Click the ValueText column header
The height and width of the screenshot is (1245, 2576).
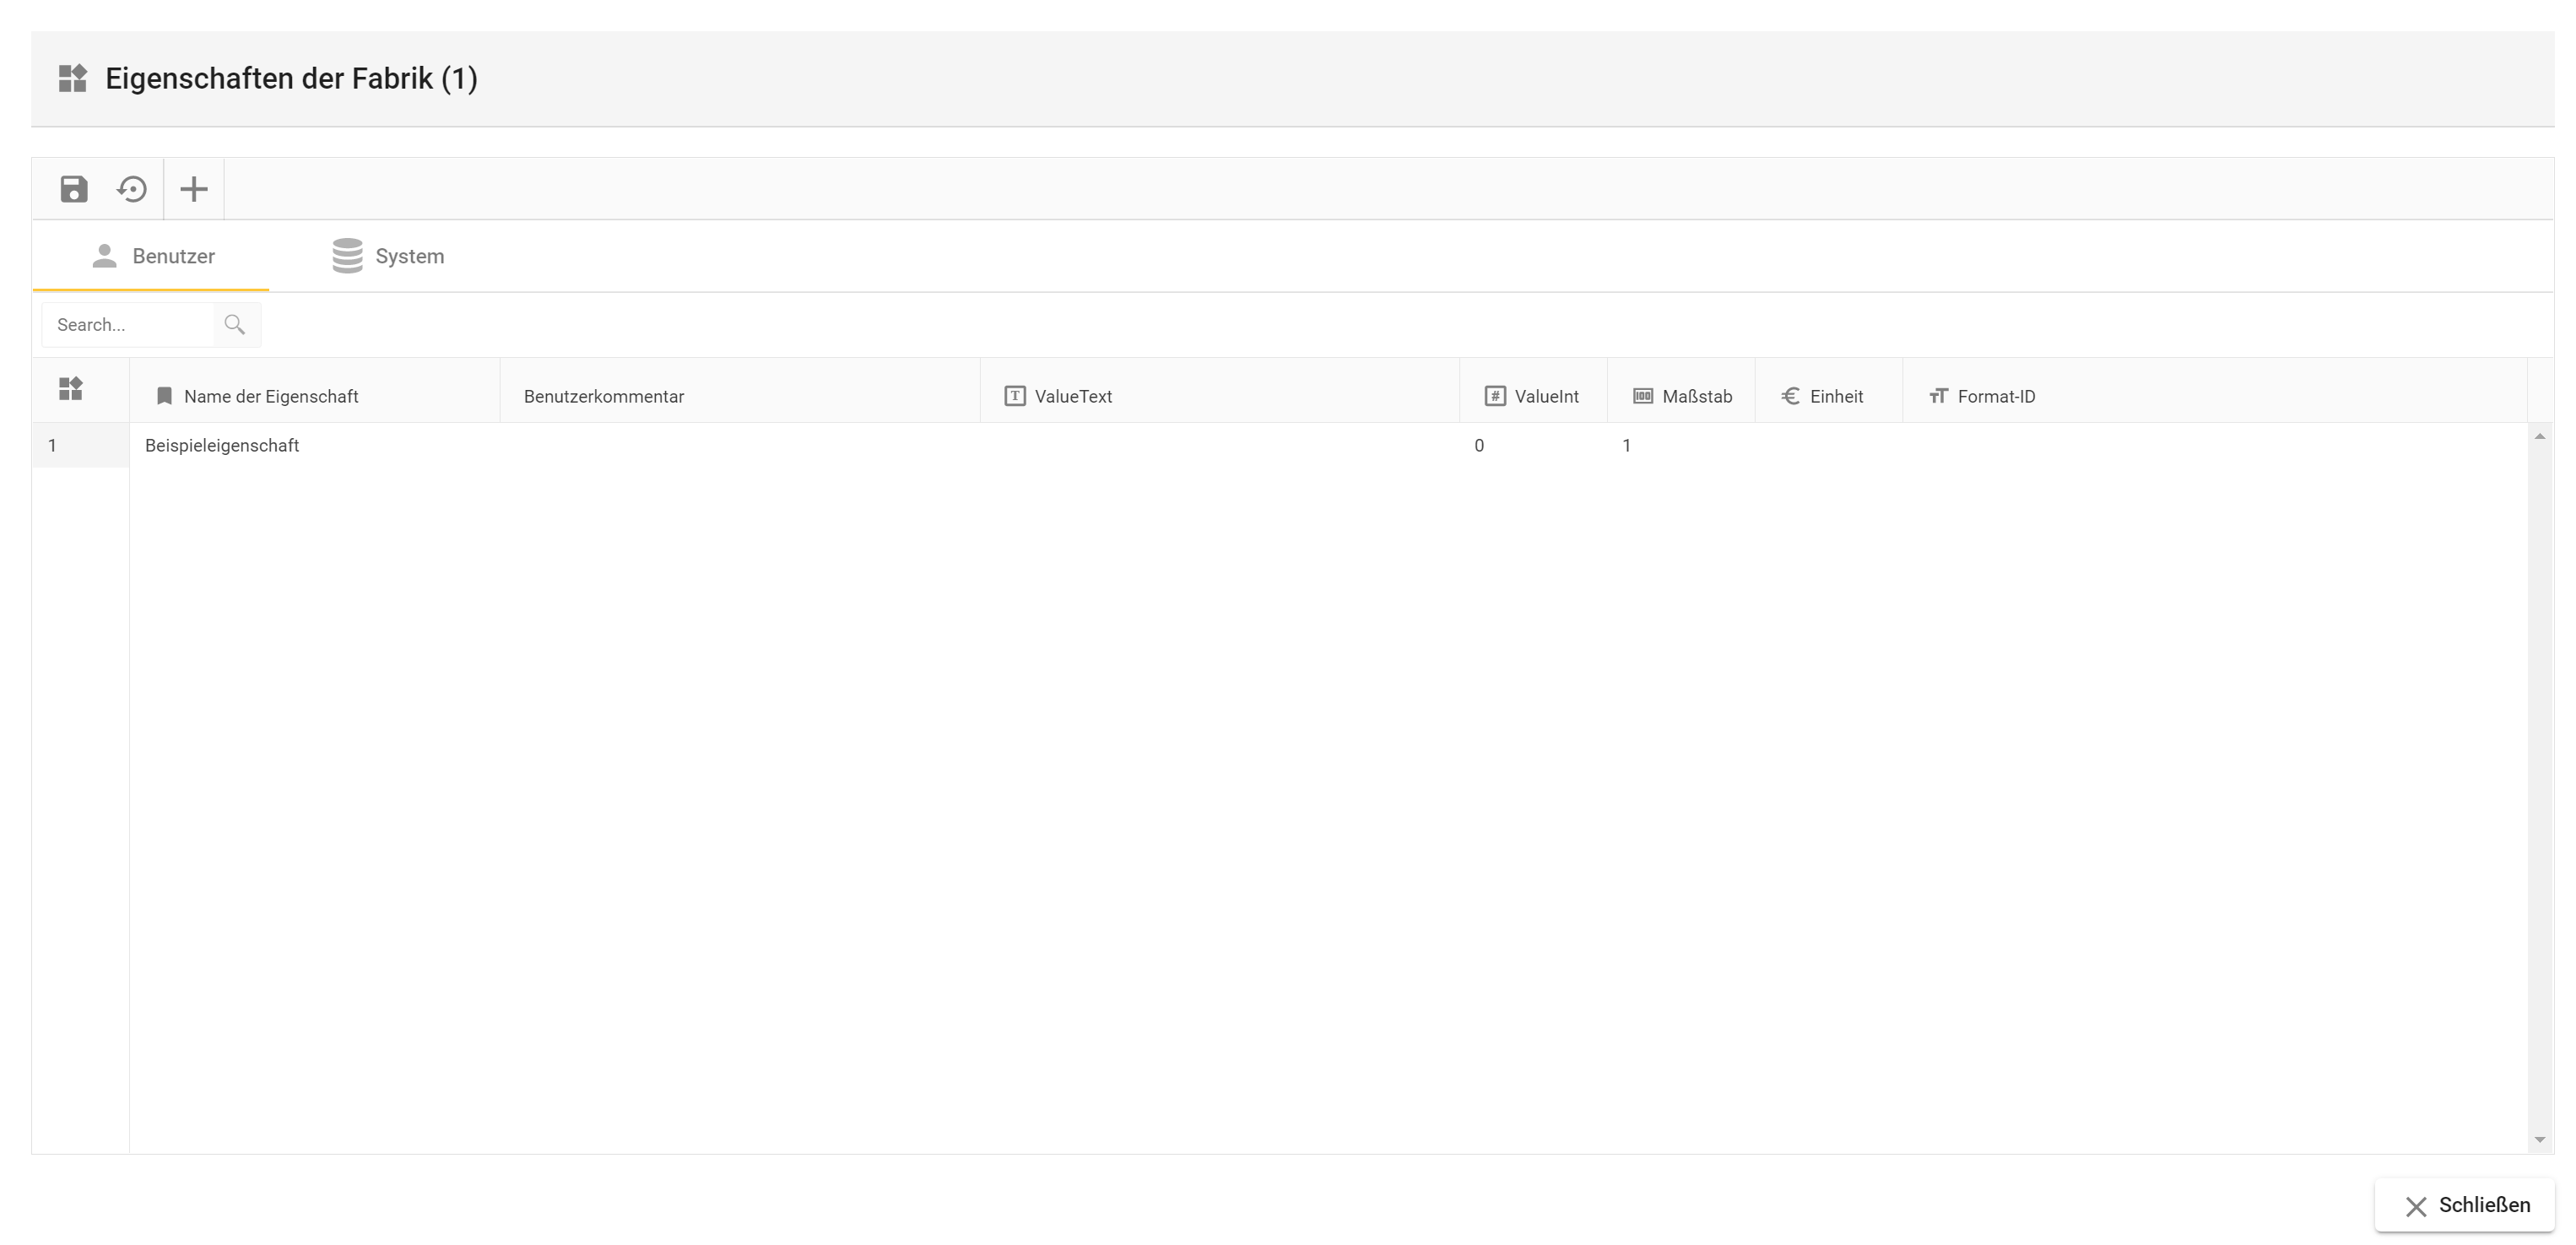point(1073,396)
